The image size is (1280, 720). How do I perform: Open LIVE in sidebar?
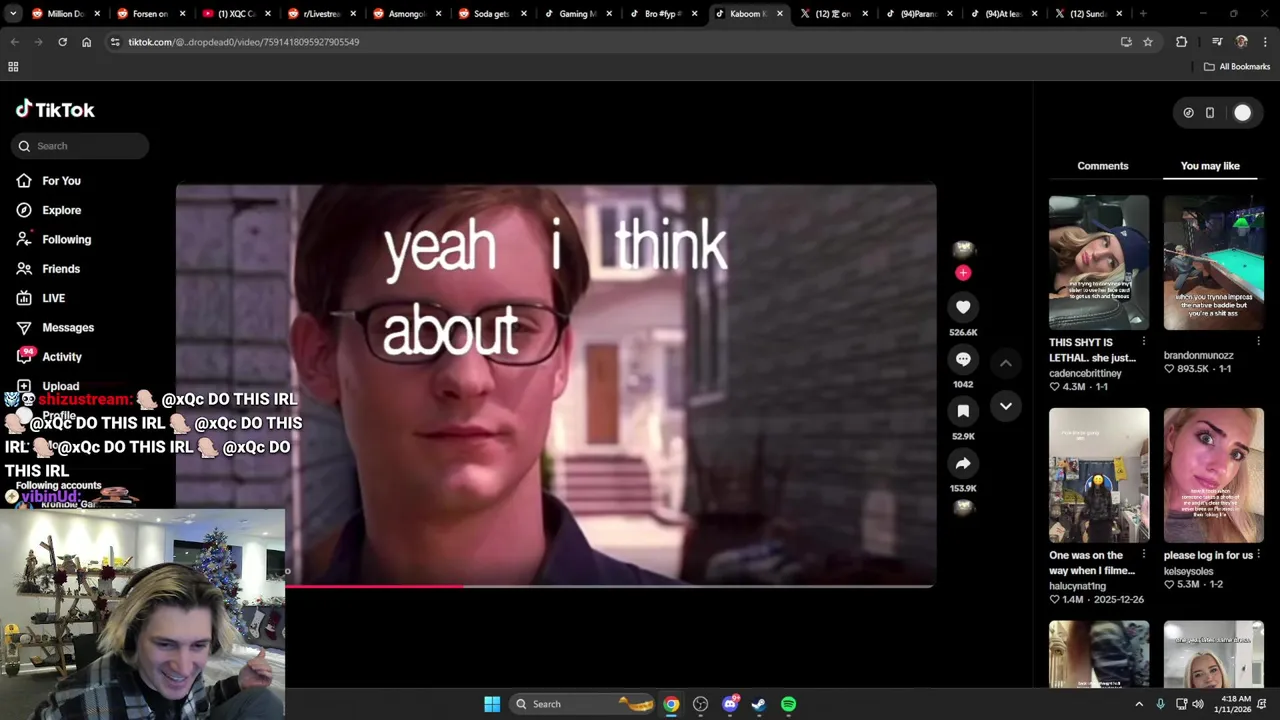pyautogui.click(x=53, y=298)
